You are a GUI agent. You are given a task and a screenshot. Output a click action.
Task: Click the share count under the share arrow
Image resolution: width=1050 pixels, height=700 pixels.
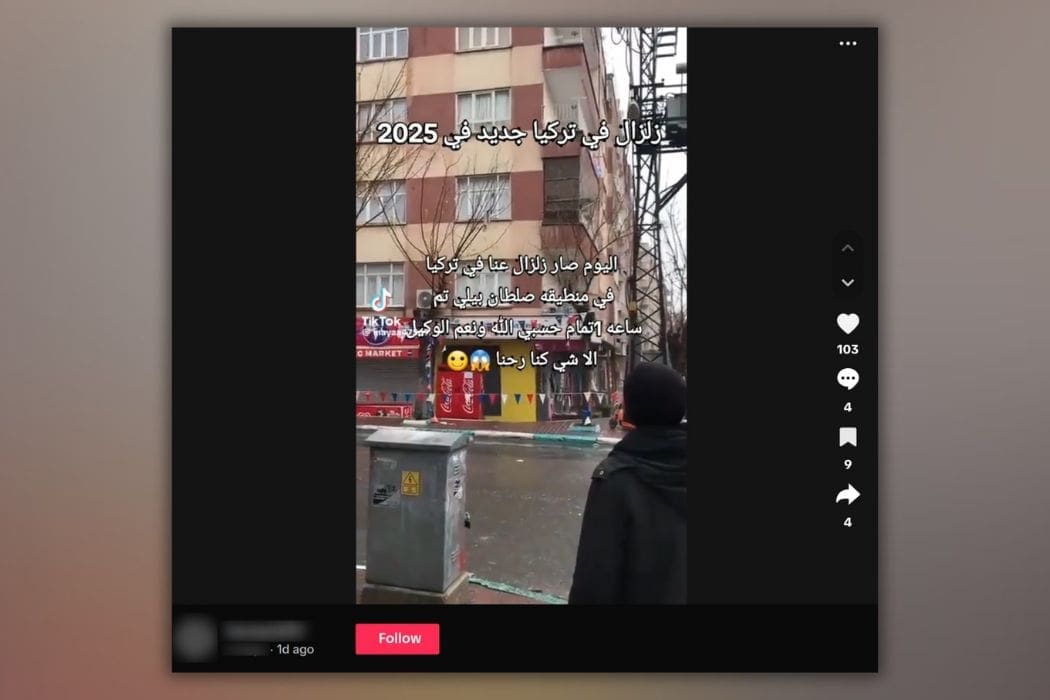point(847,522)
